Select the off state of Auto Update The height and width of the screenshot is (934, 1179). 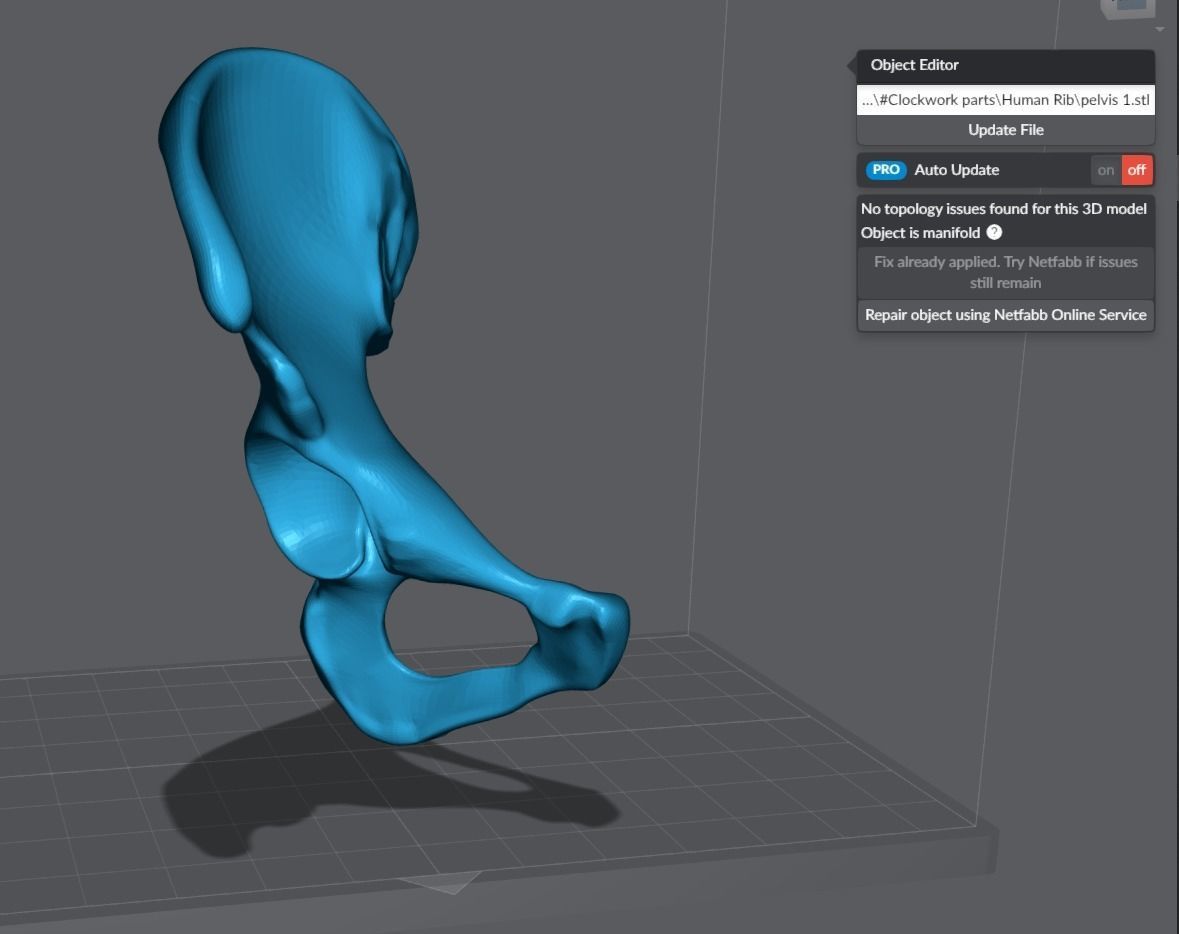pyautogui.click(x=1137, y=170)
